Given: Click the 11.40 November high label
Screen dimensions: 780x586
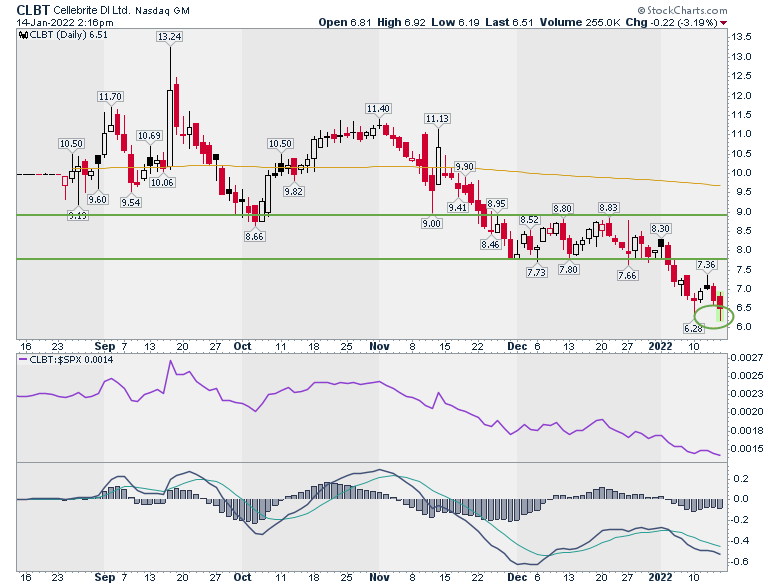Looking at the screenshot, I should click(x=378, y=108).
